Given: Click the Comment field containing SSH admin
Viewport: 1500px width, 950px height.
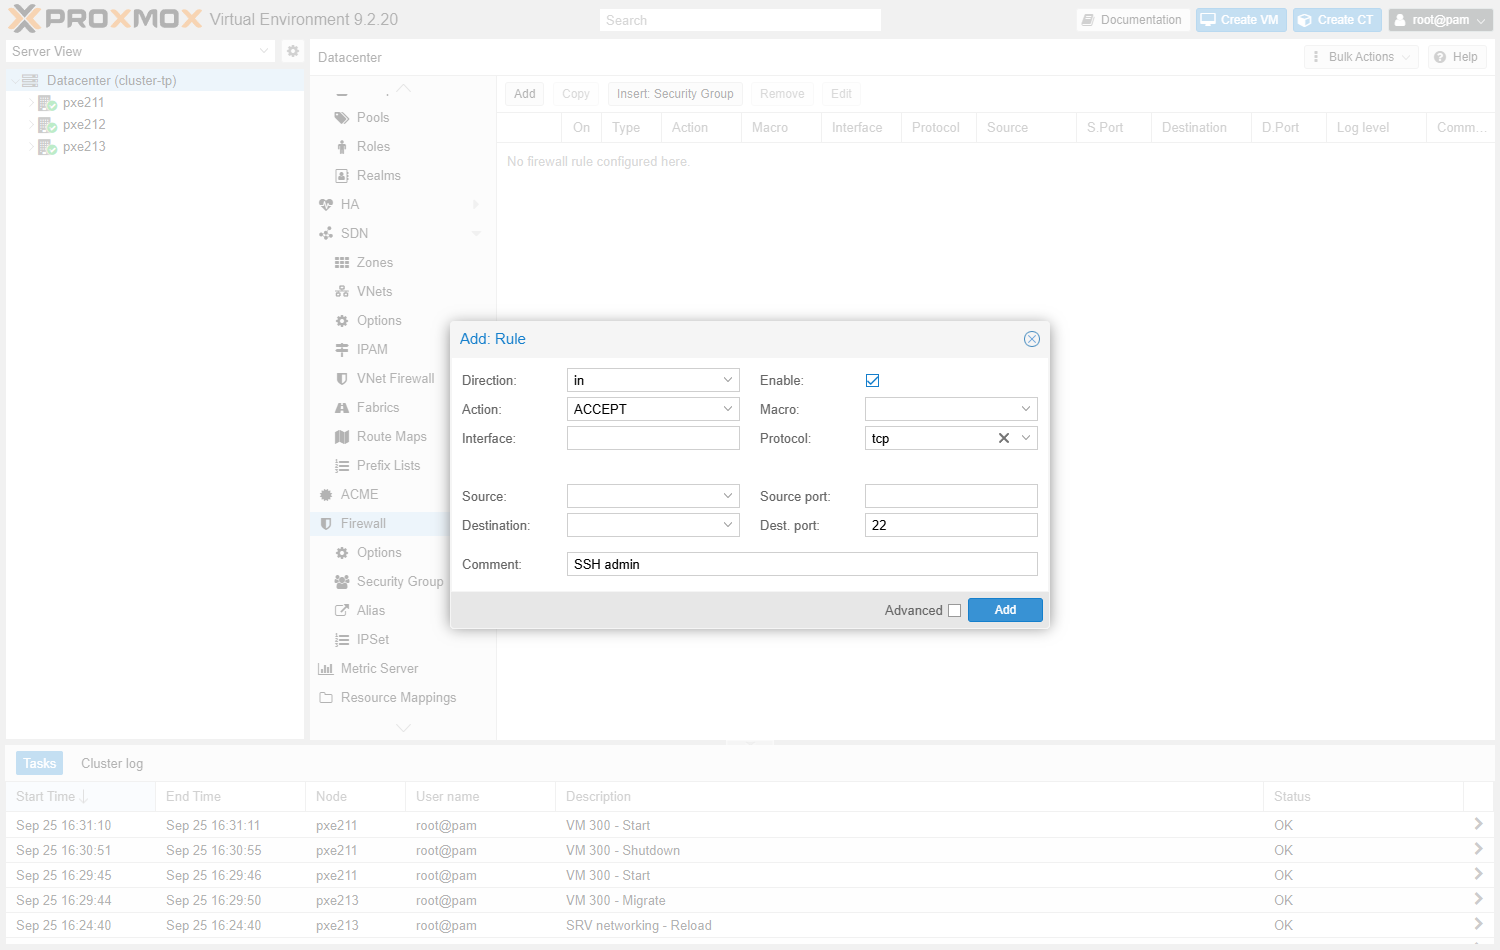Looking at the screenshot, I should [802, 564].
